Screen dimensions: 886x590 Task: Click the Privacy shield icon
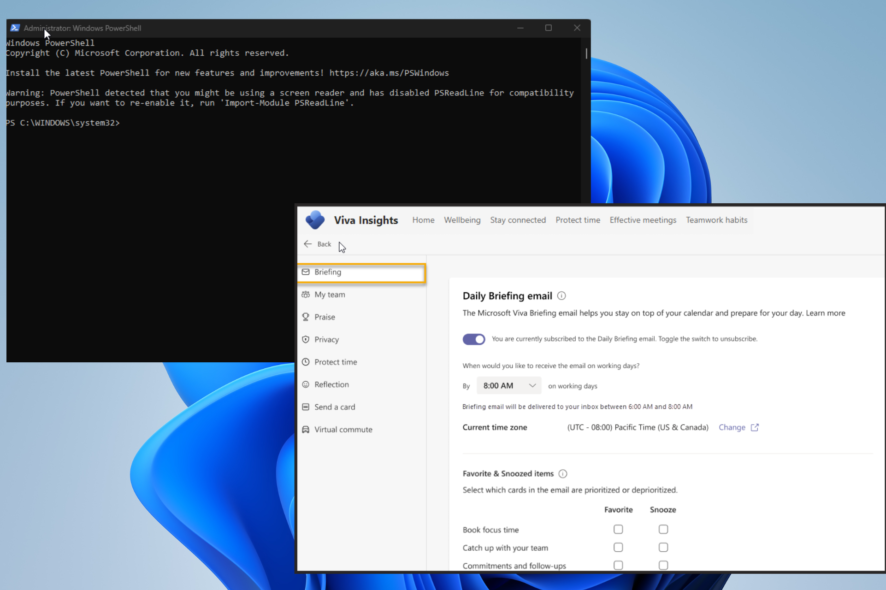[306, 340]
